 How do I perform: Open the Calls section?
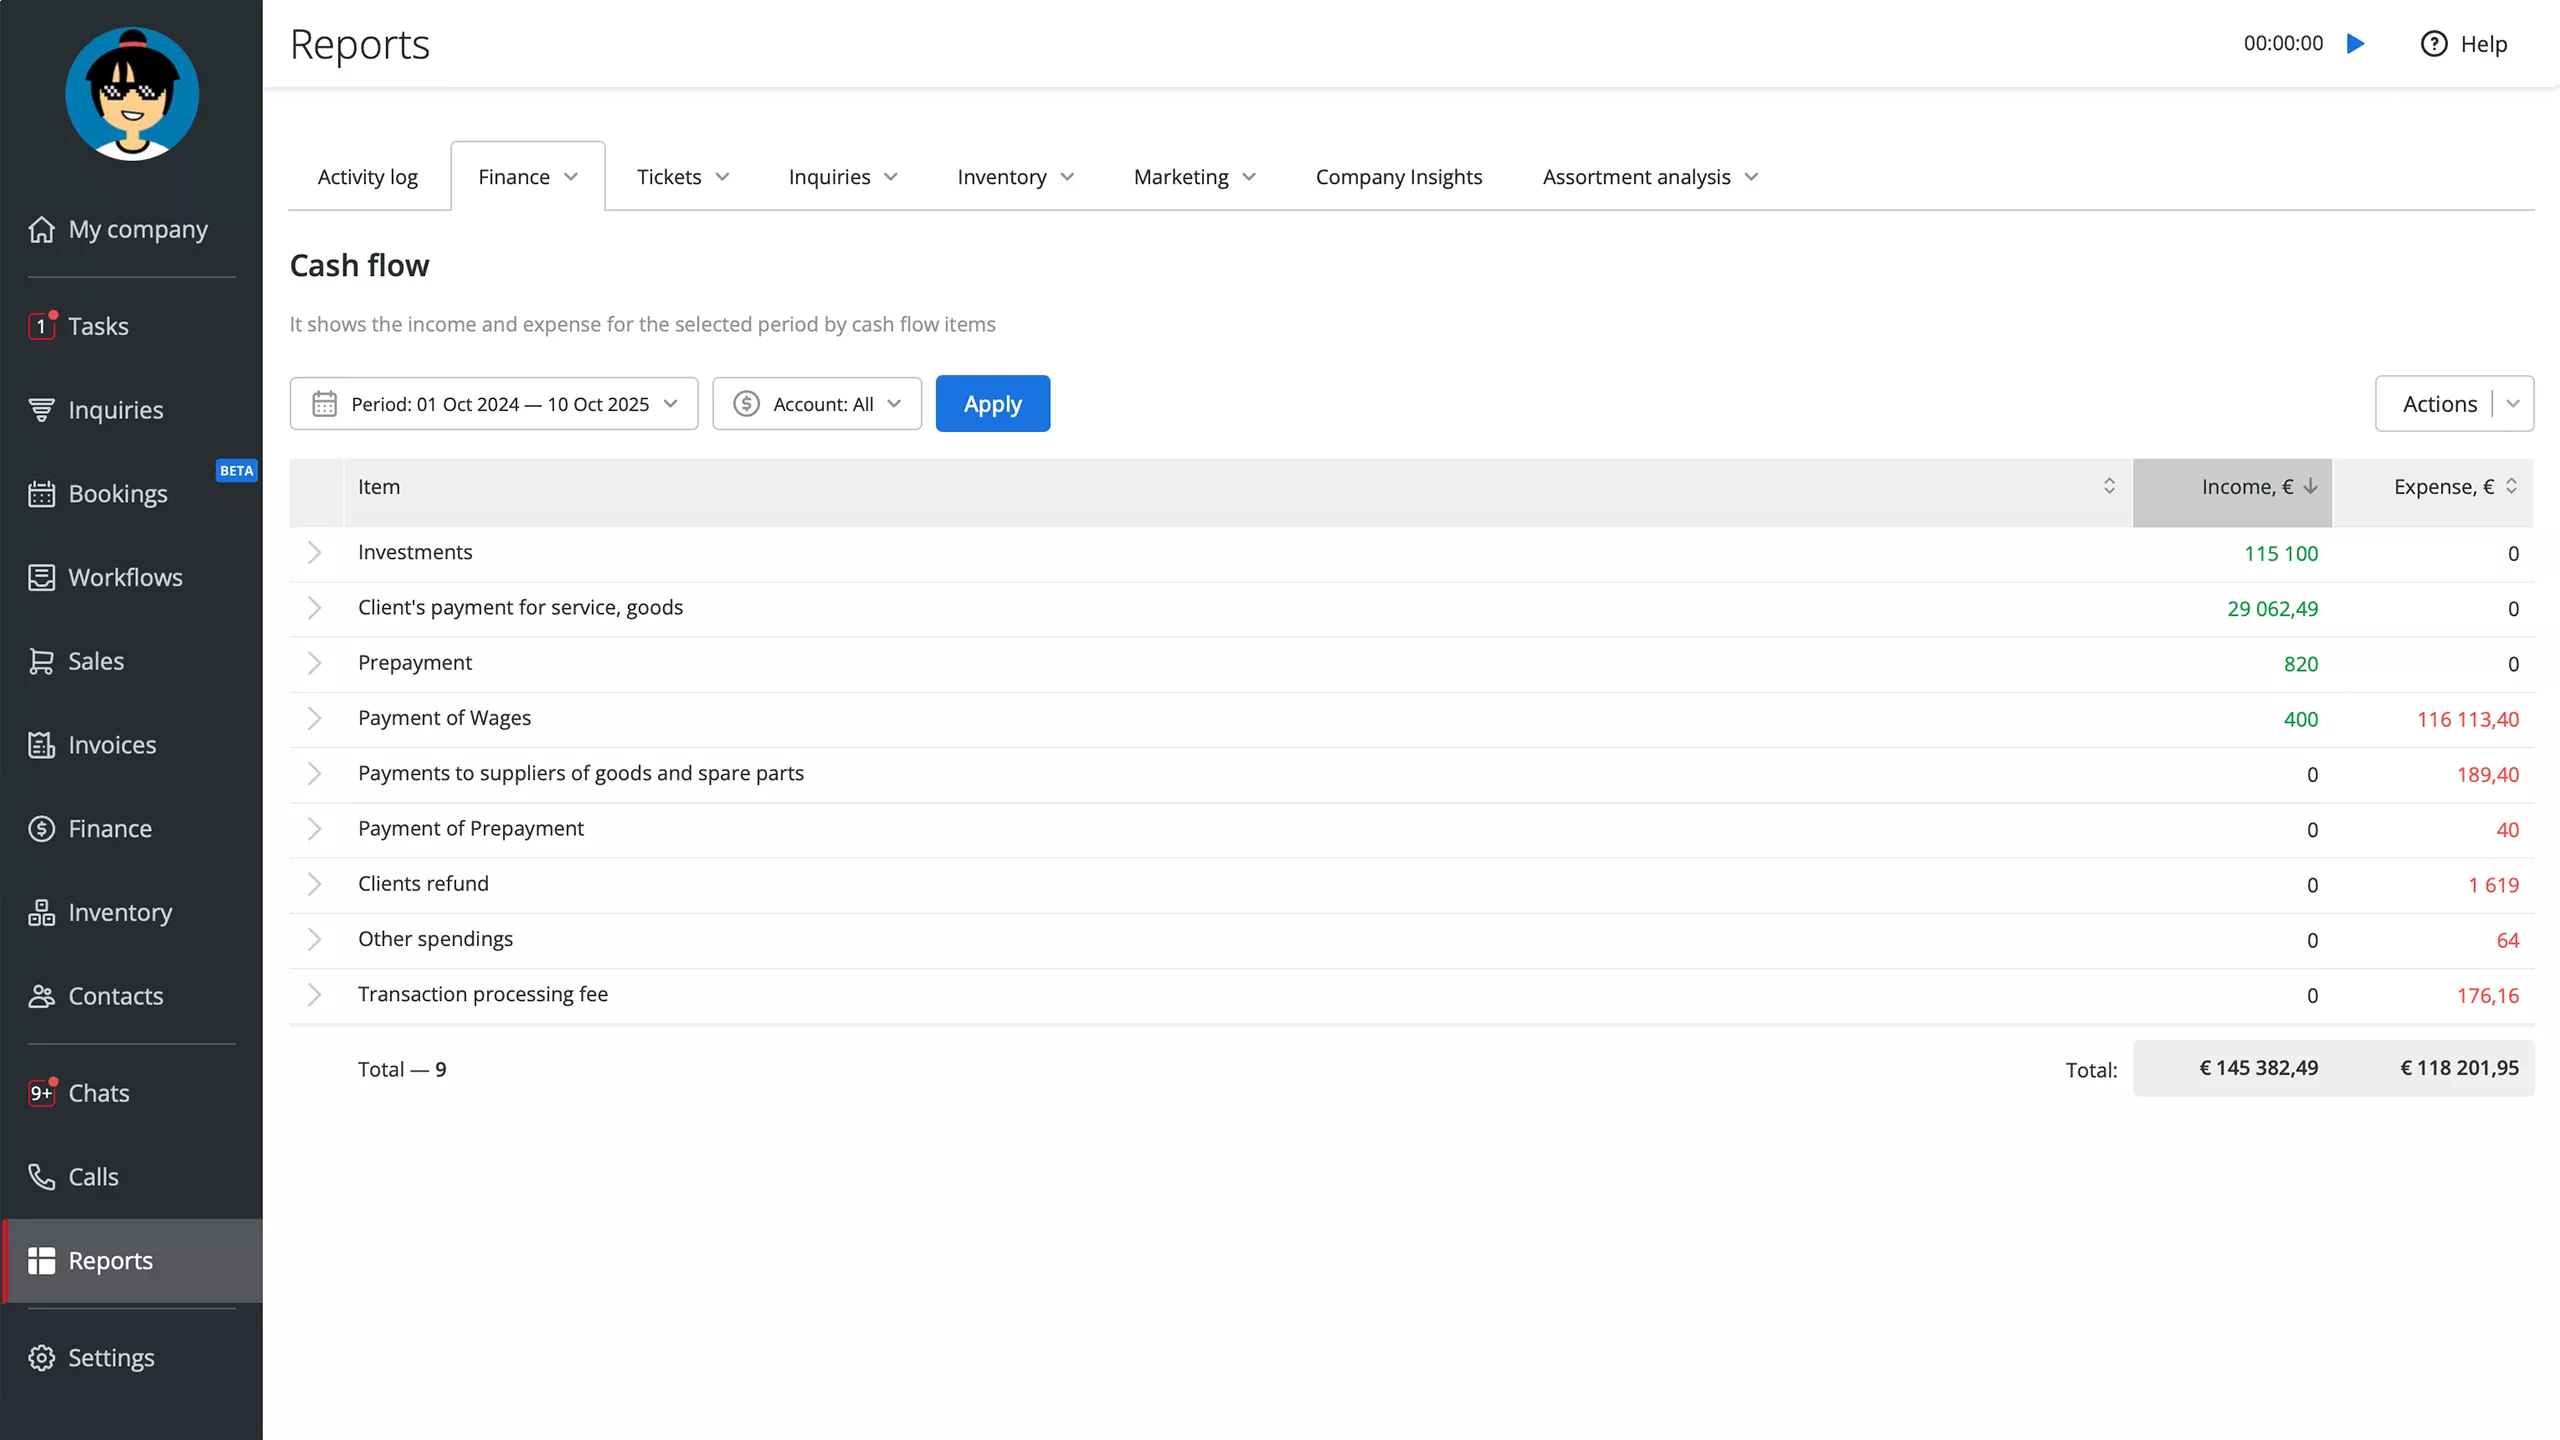click(x=93, y=1176)
